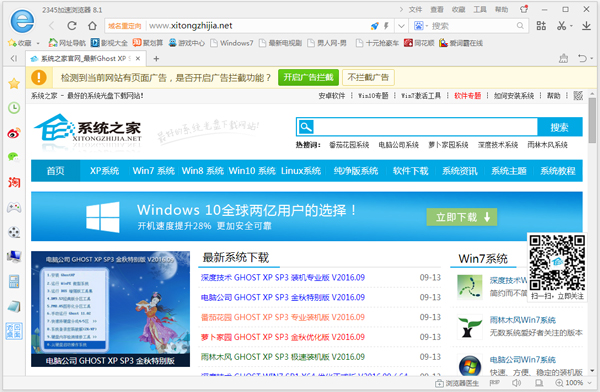Click the 软件专题 red link in top bar
Viewport: 600px width, 392px height.
click(x=467, y=96)
